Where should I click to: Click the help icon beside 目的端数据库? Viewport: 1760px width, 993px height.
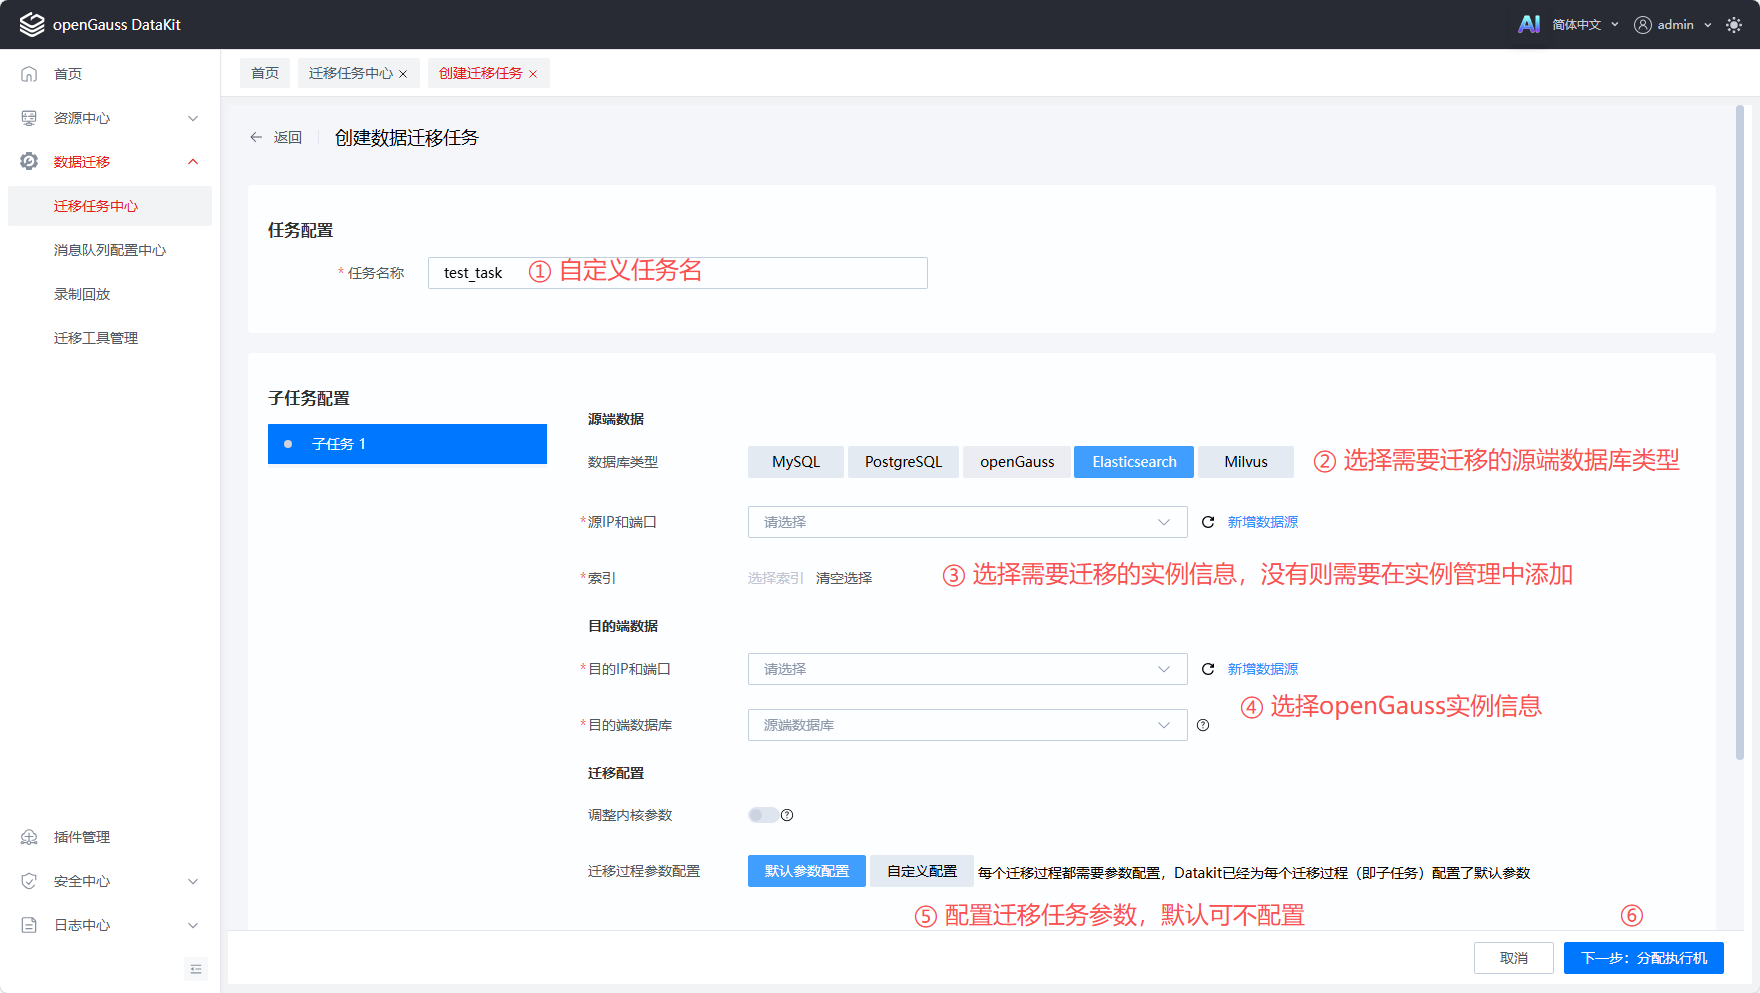click(x=1203, y=725)
